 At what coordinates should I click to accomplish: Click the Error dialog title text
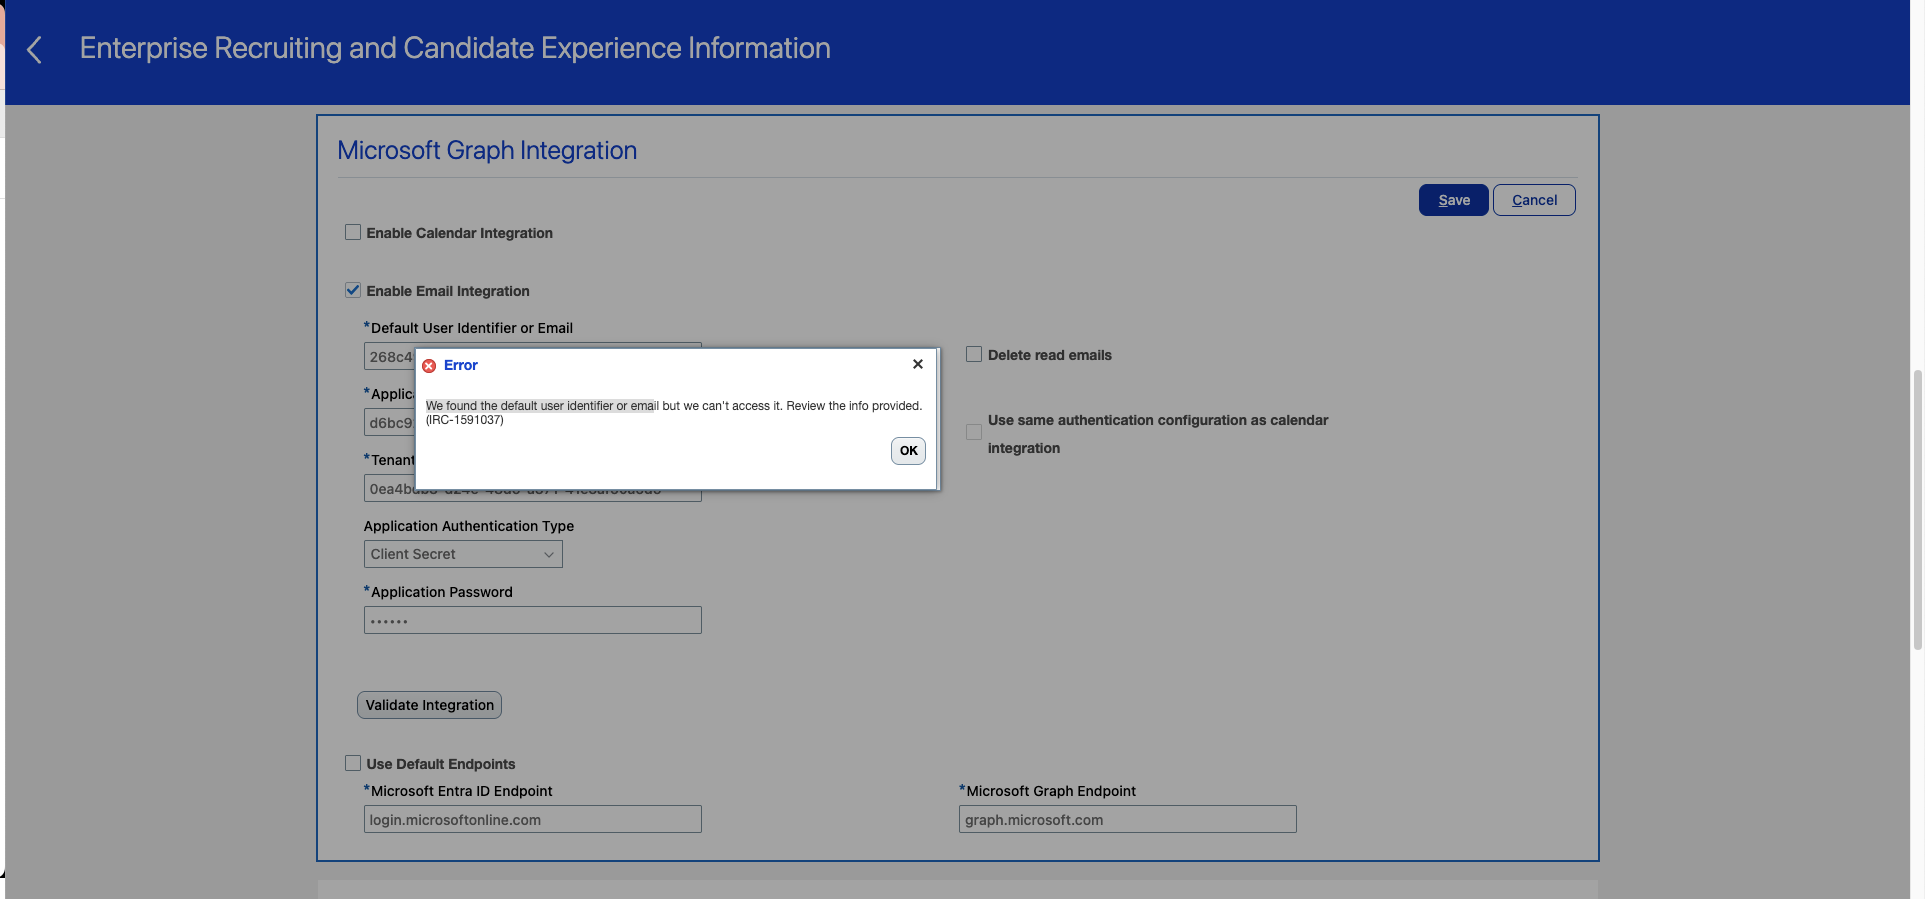tap(461, 365)
